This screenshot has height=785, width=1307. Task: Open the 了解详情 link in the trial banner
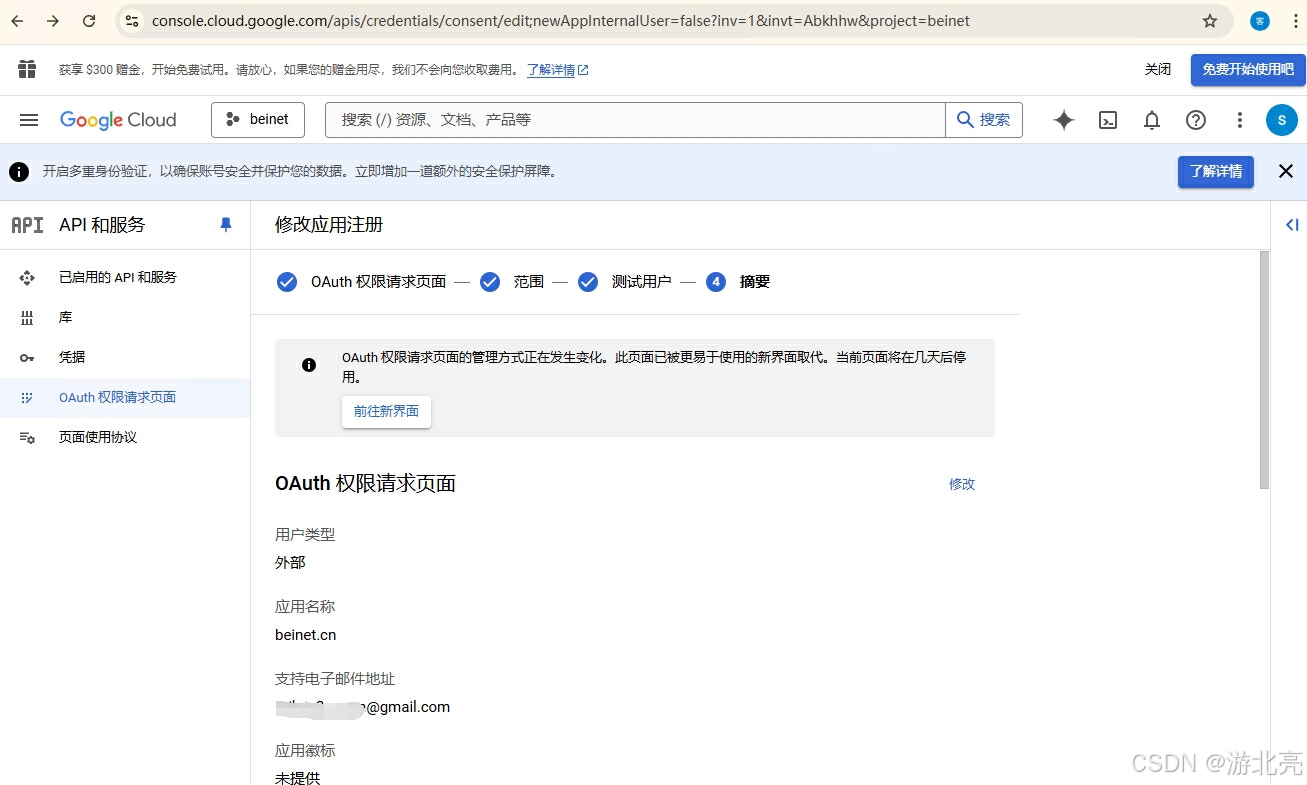558,70
